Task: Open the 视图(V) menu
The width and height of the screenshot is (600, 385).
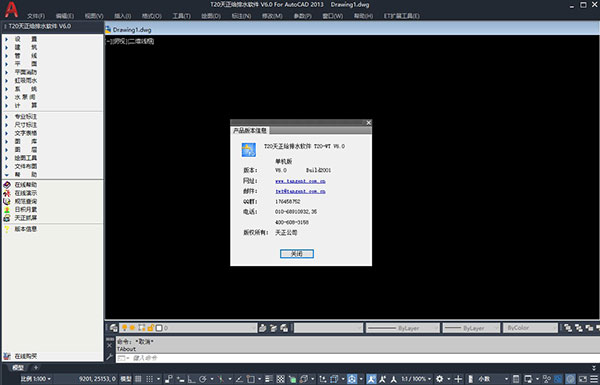Action: 94,16
